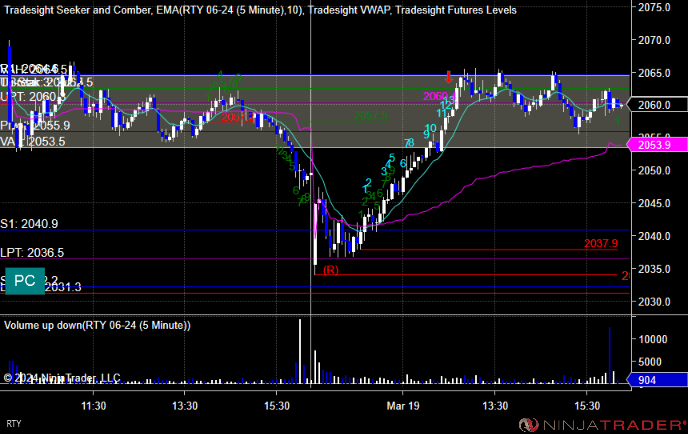688x434 pixels.
Task: Click the S1: 2040.9 level label
Action: (29, 224)
